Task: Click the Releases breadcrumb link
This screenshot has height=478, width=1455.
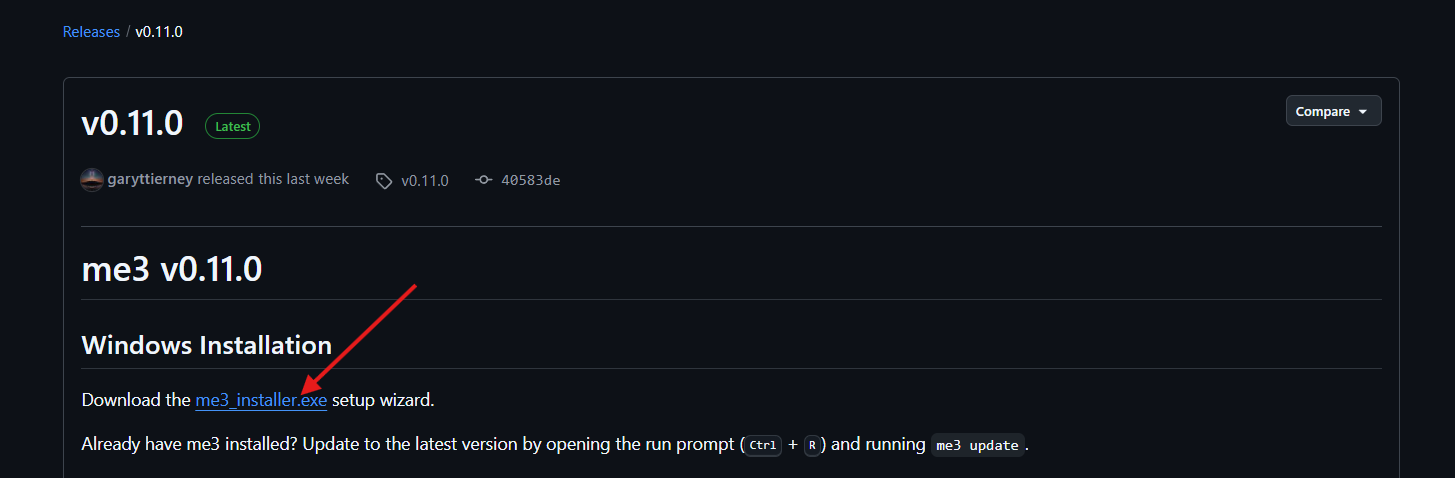Action: [91, 32]
